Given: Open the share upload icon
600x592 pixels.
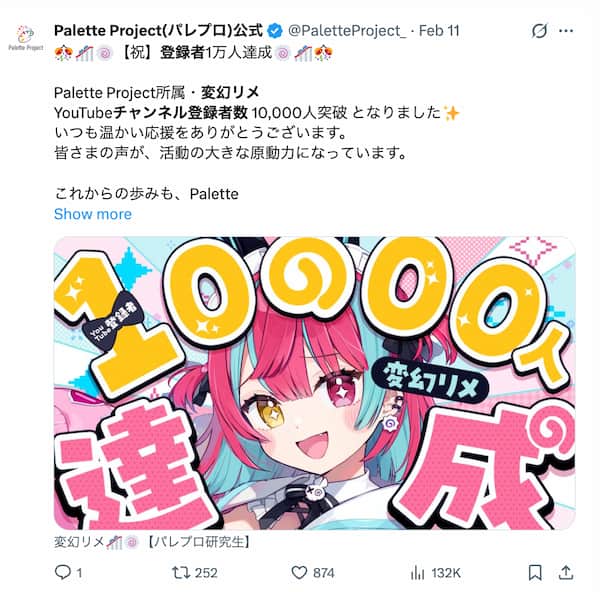Looking at the screenshot, I should click(x=566, y=572).
